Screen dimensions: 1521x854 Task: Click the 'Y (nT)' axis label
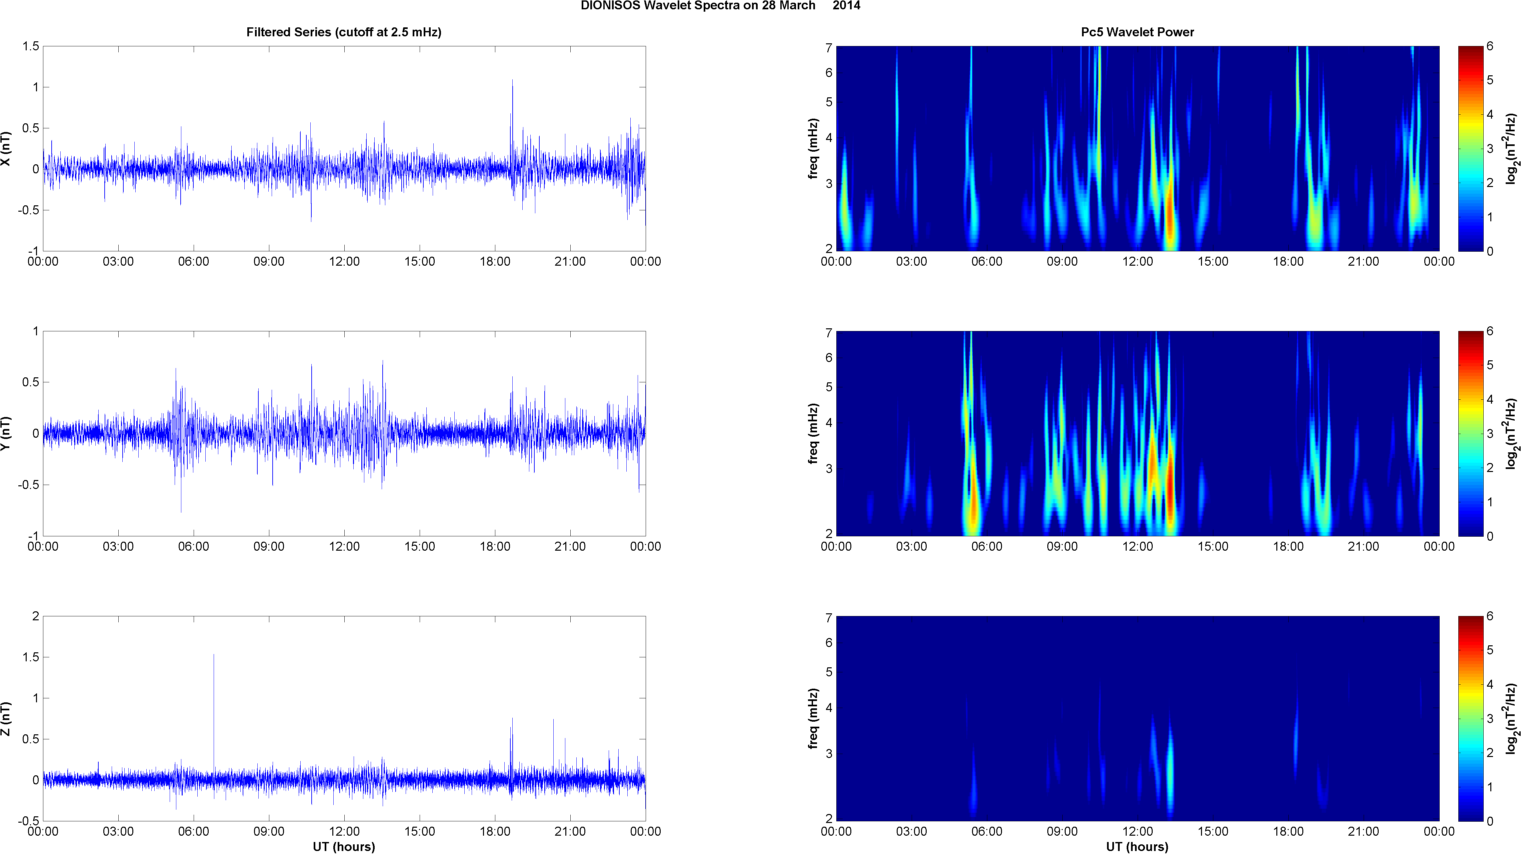[x=7, y=433]
